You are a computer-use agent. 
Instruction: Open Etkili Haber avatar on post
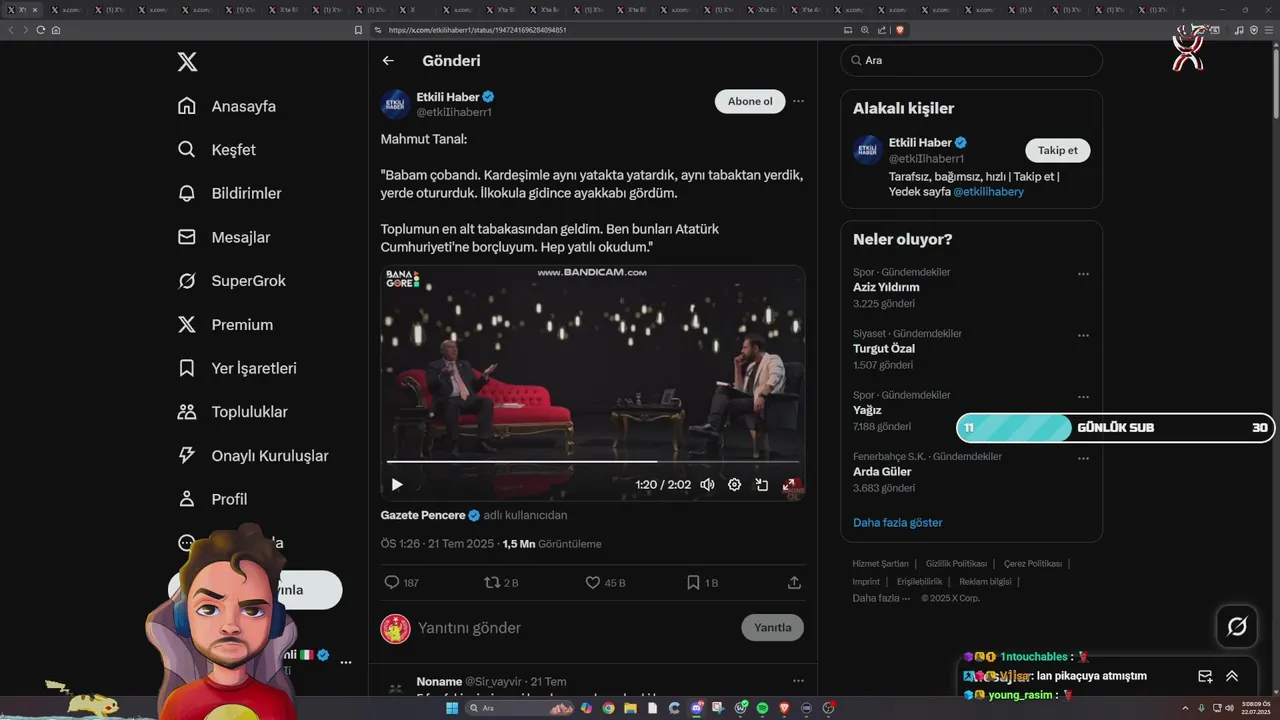click(x=395, y=104)
